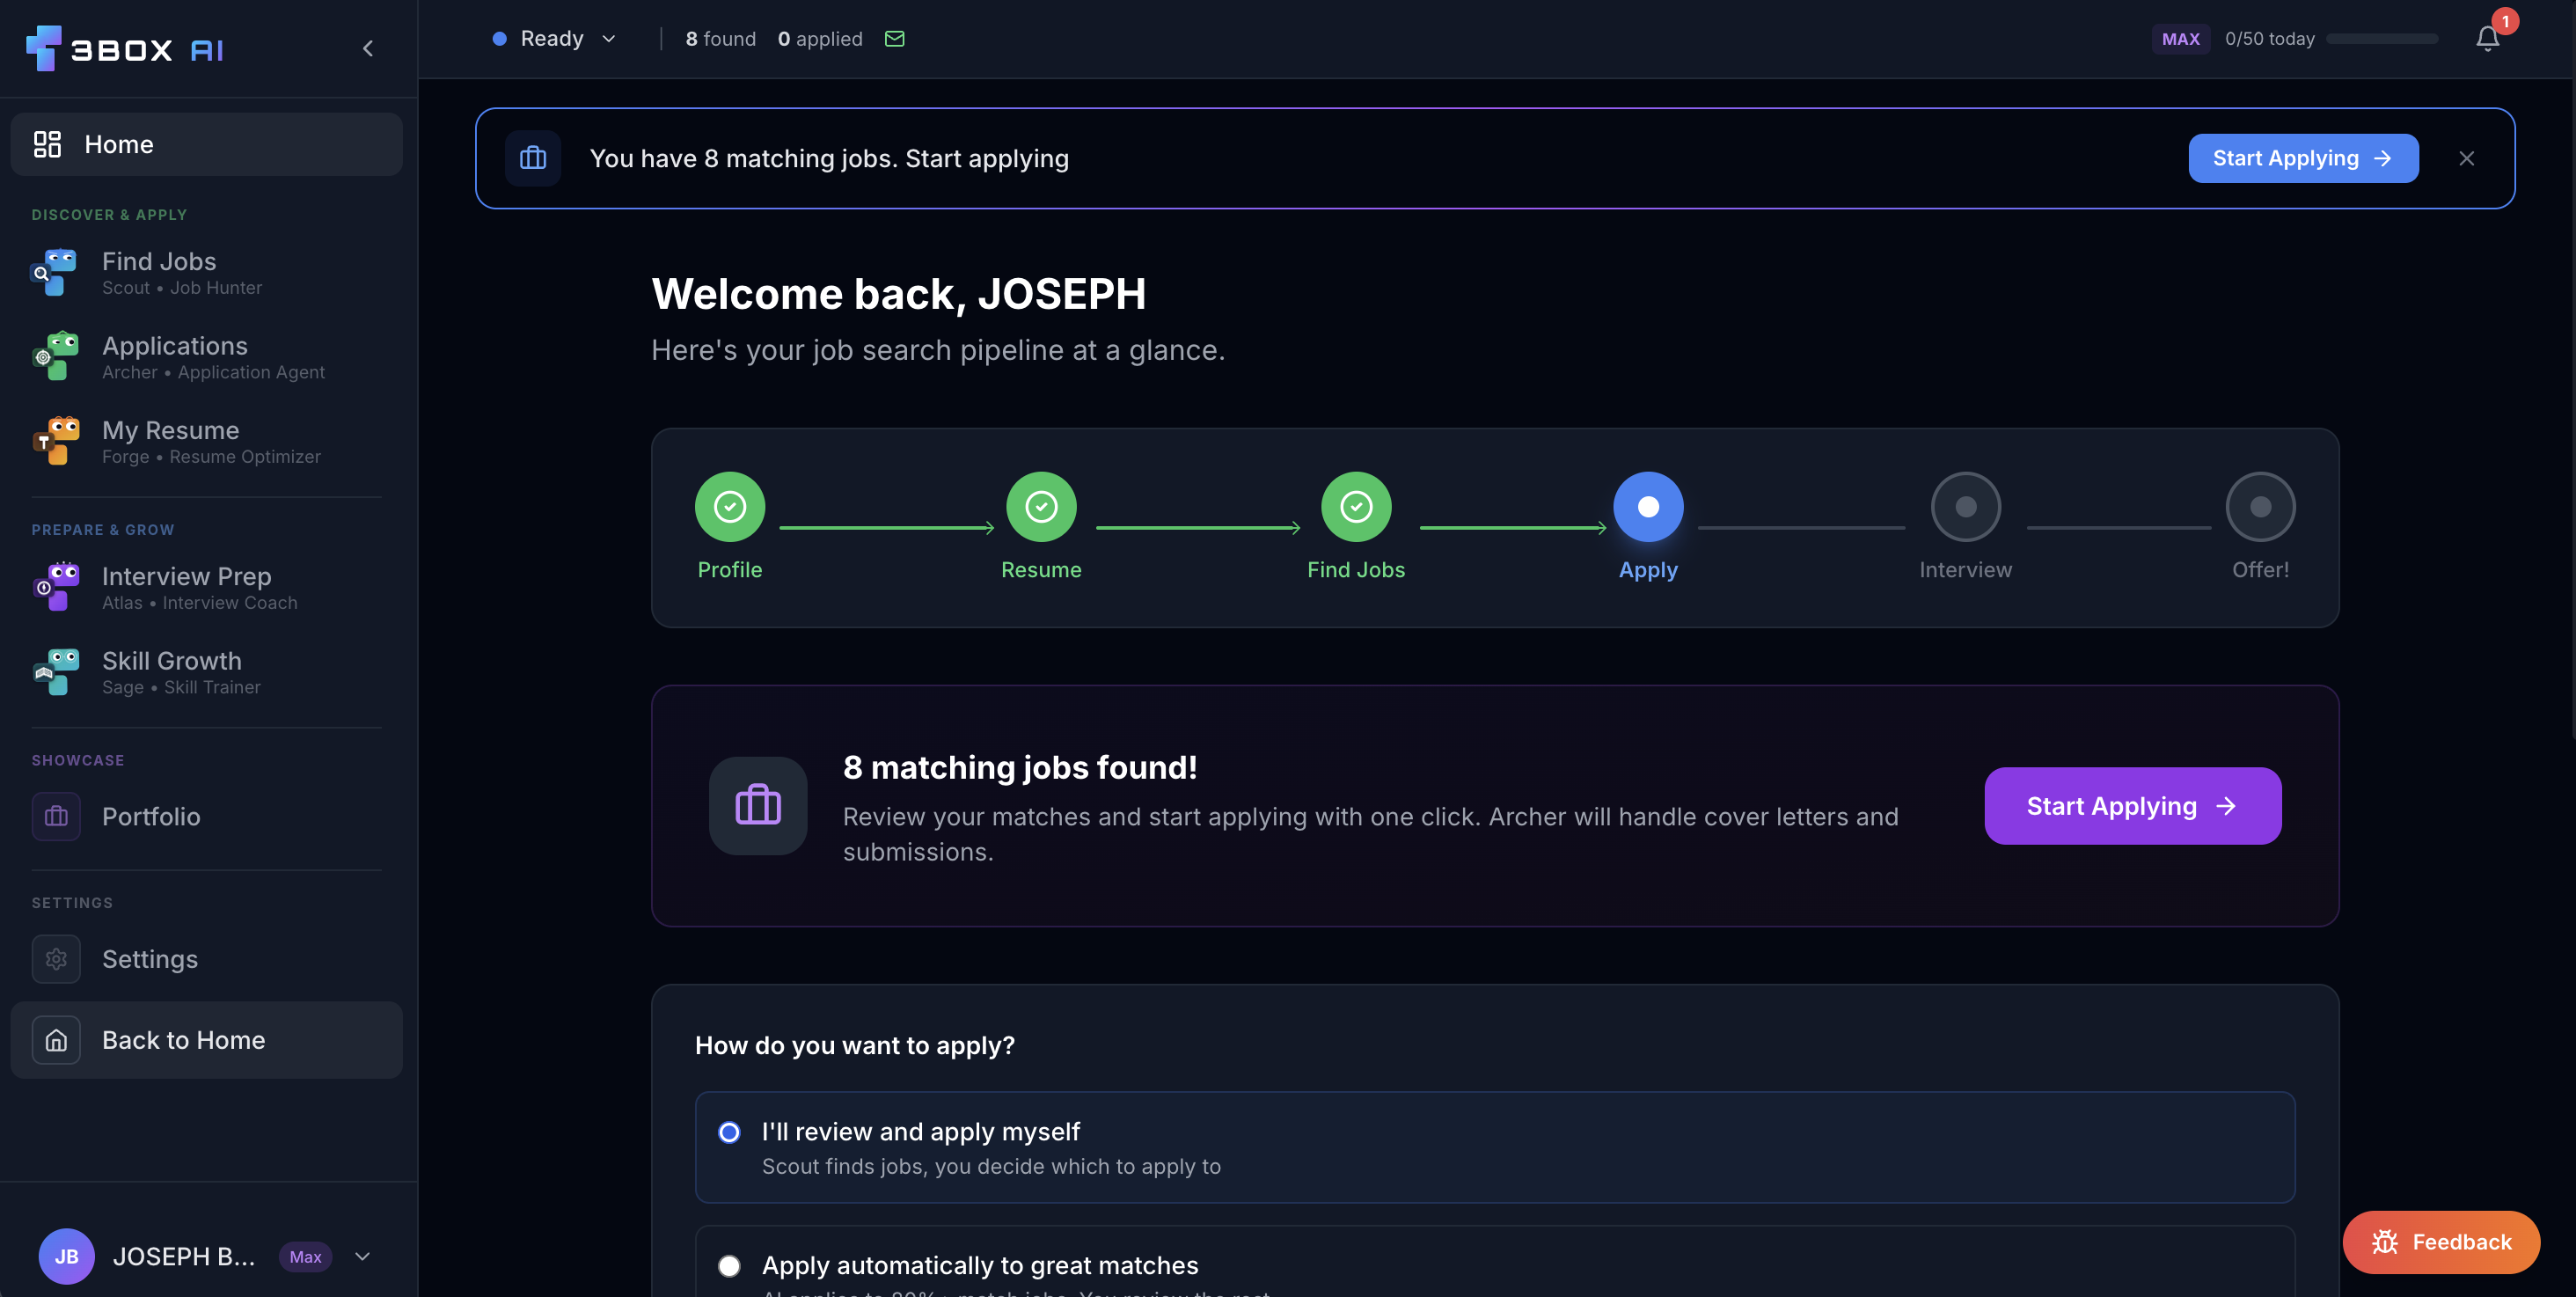The width and height of the screenshot is (2576, 1297).
Task: Open Portfolio briefcase icon in sidebar
Action: pos(56,816)
